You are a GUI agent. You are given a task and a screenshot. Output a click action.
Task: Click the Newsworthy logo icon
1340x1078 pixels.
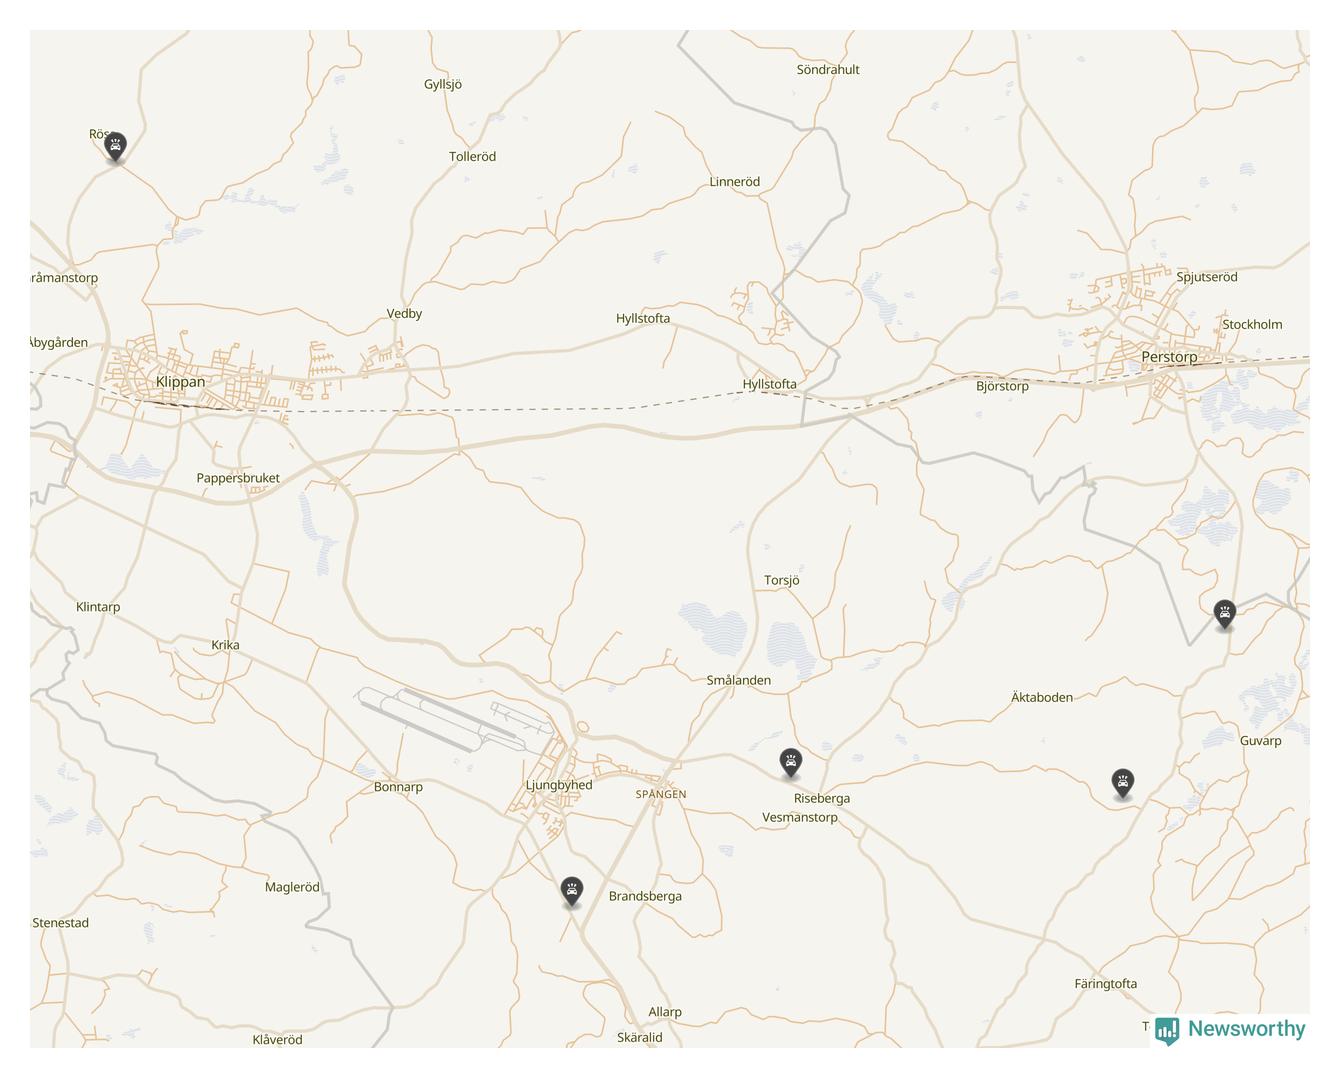(1167, 1031)
